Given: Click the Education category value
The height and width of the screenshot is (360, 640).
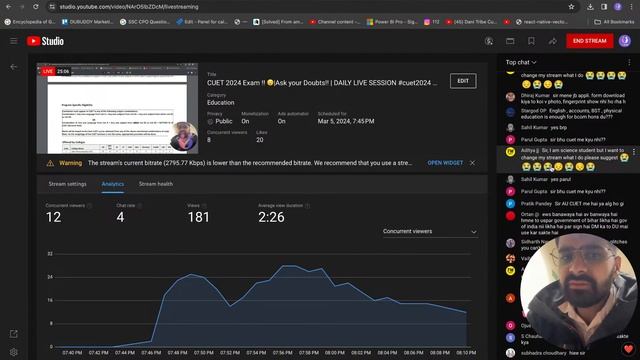Looking at the screenshot, I should tap(220, 102).
